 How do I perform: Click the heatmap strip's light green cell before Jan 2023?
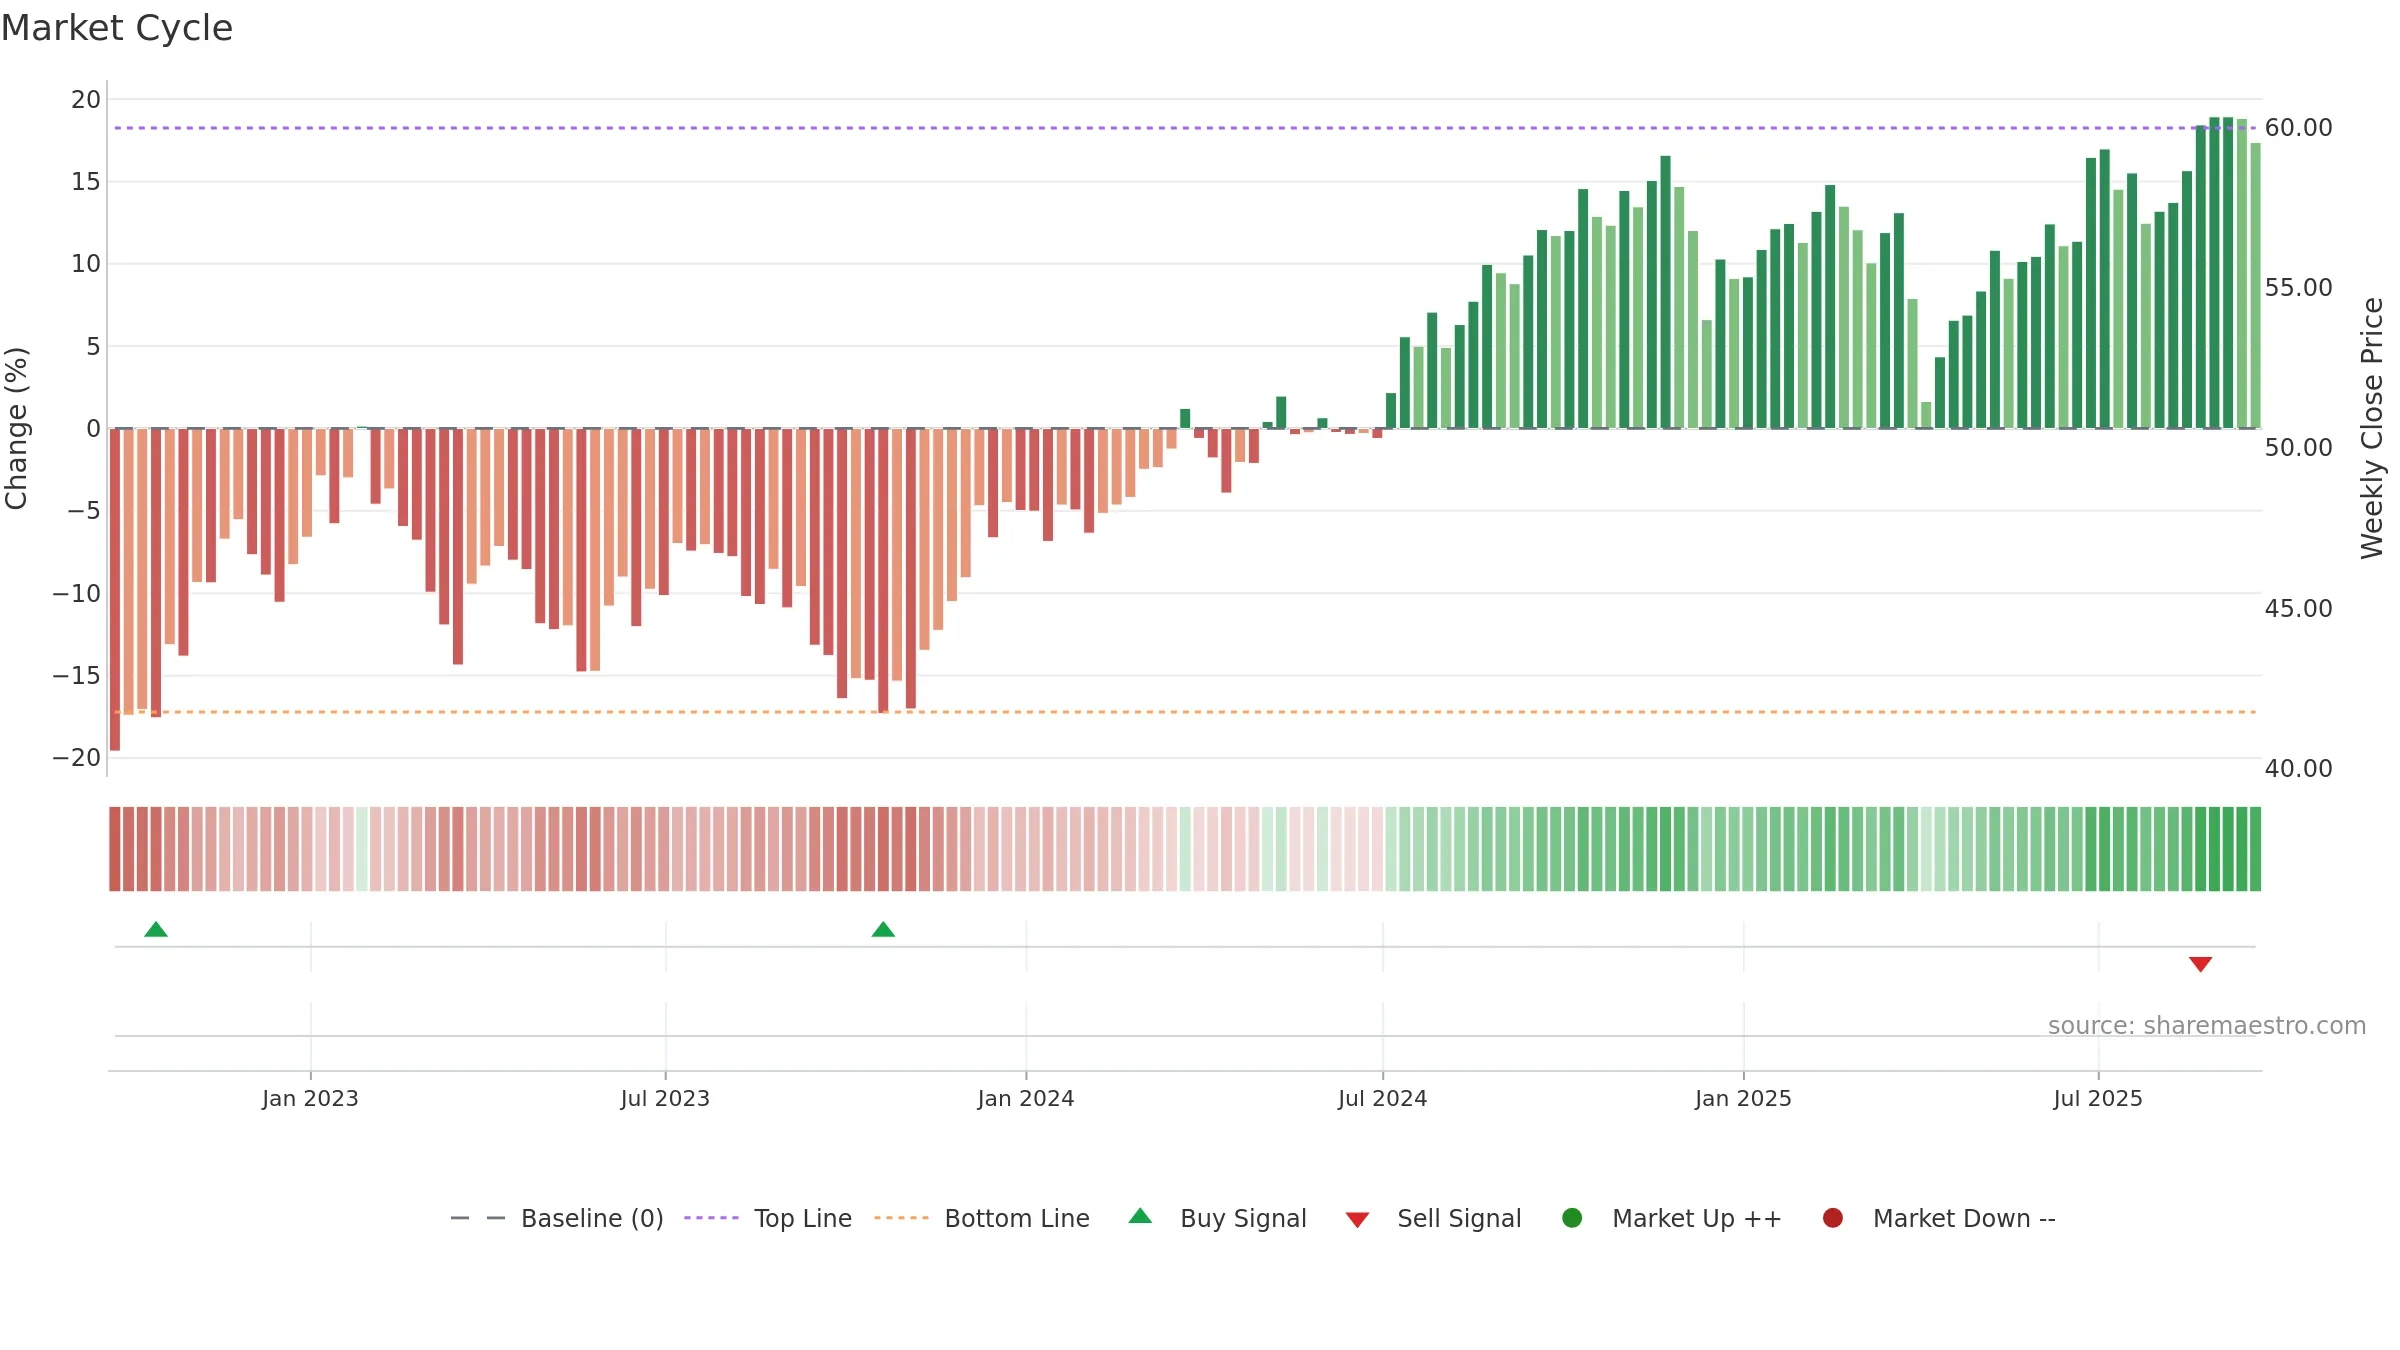(x=362, y=849)
